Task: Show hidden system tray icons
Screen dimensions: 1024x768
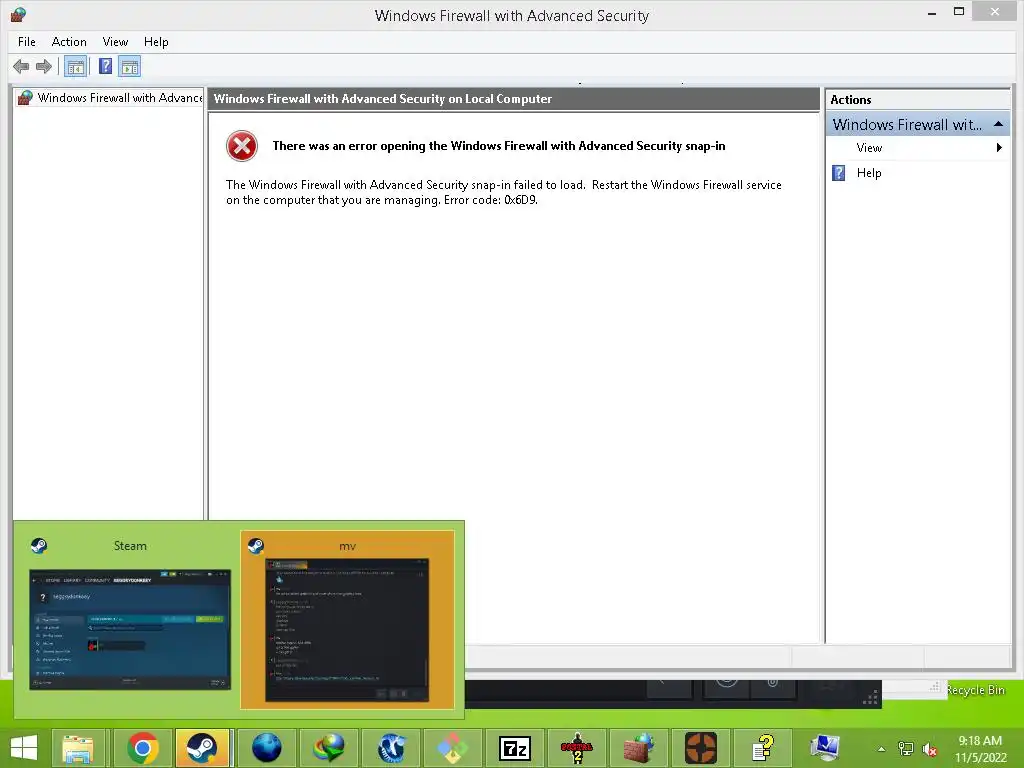Action: pyautogui.click(x=882, y=749)
